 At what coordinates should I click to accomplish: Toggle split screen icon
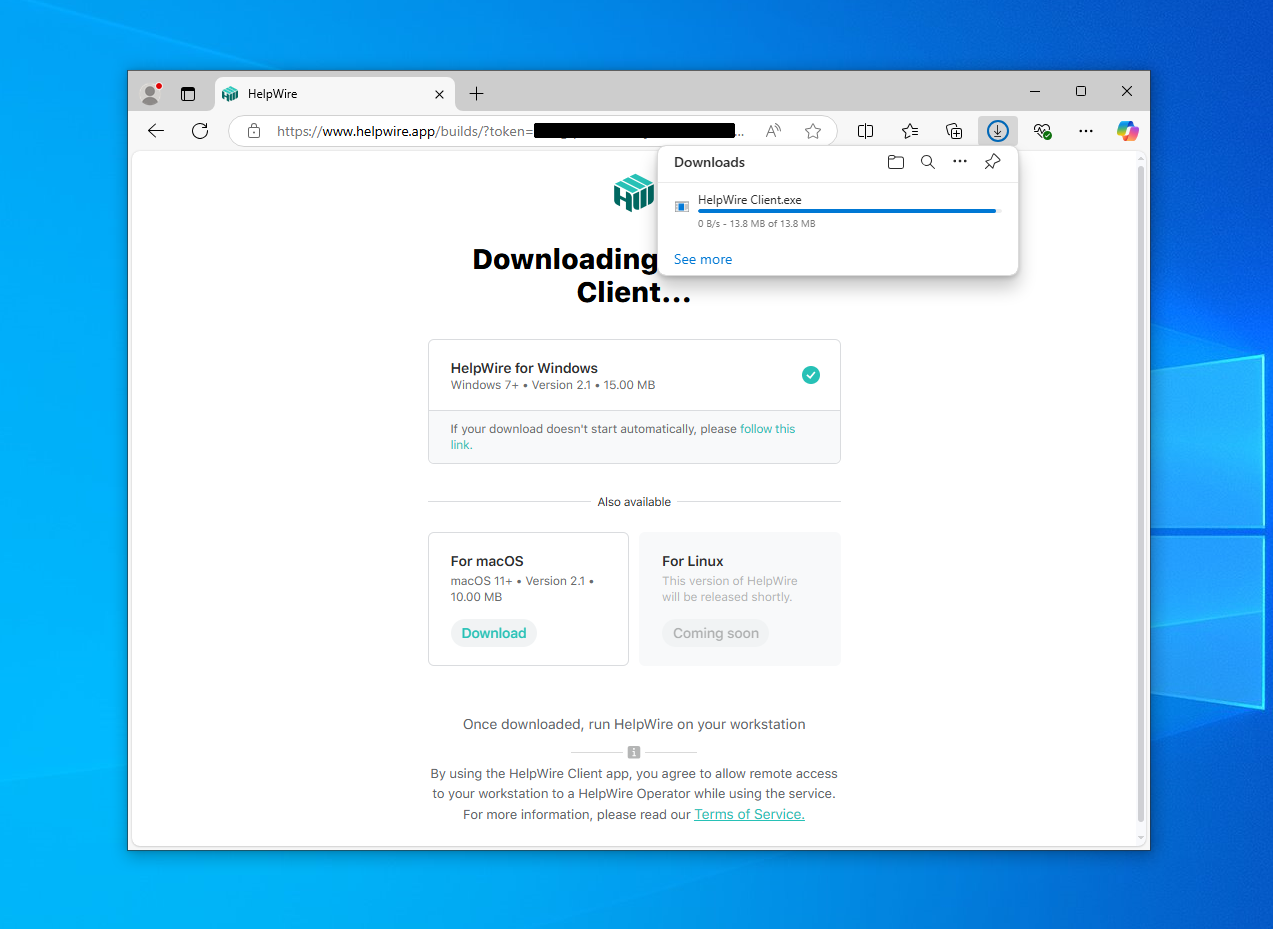(x=866, y=131)
